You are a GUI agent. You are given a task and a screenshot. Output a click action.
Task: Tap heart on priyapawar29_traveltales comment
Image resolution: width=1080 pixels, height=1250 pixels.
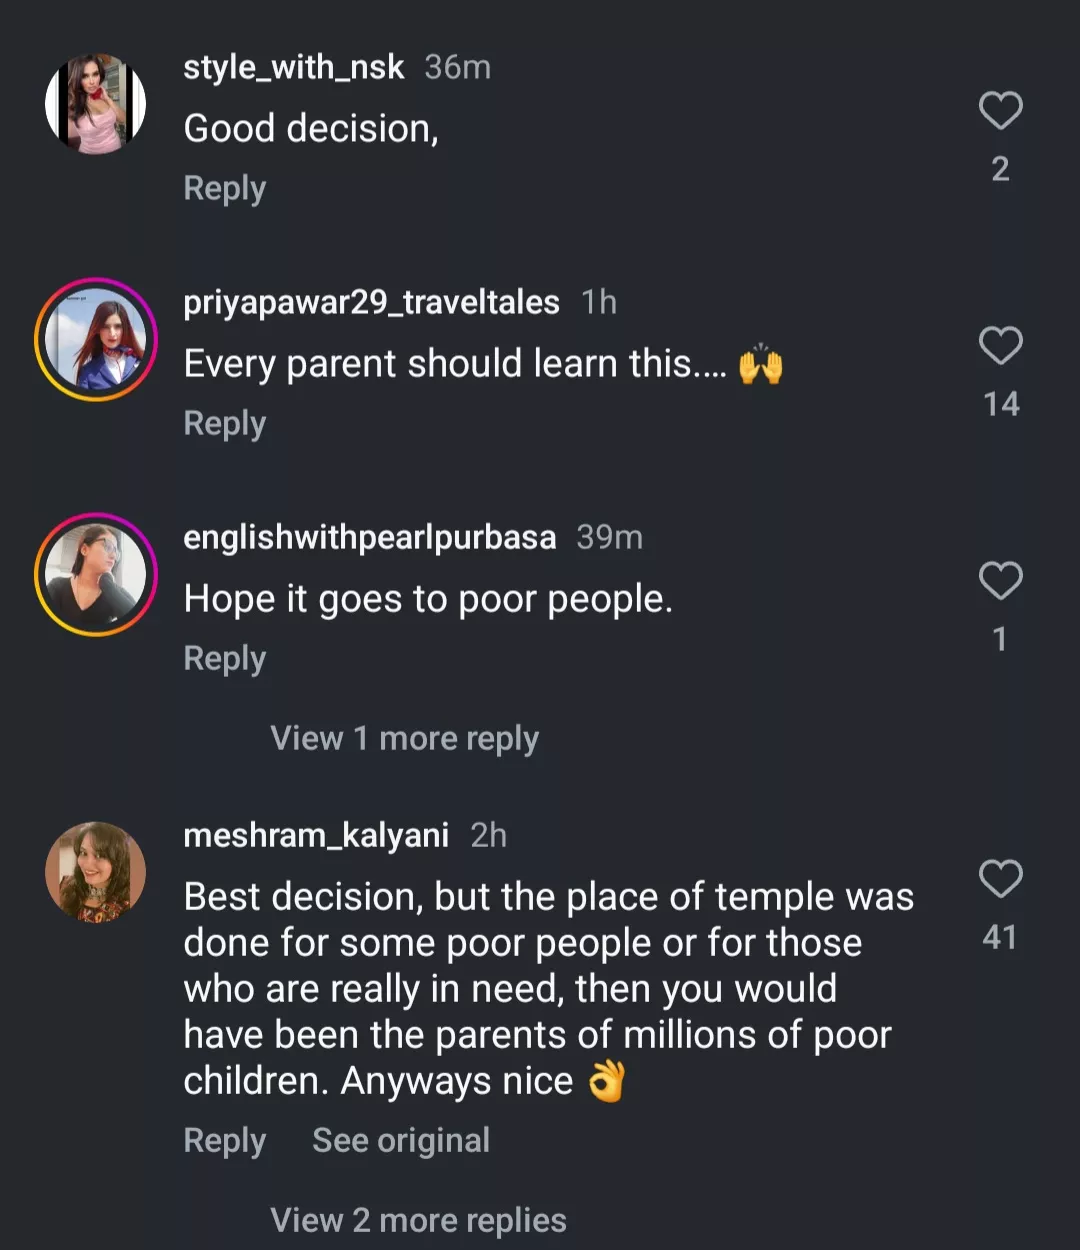tap(1000, 346)
